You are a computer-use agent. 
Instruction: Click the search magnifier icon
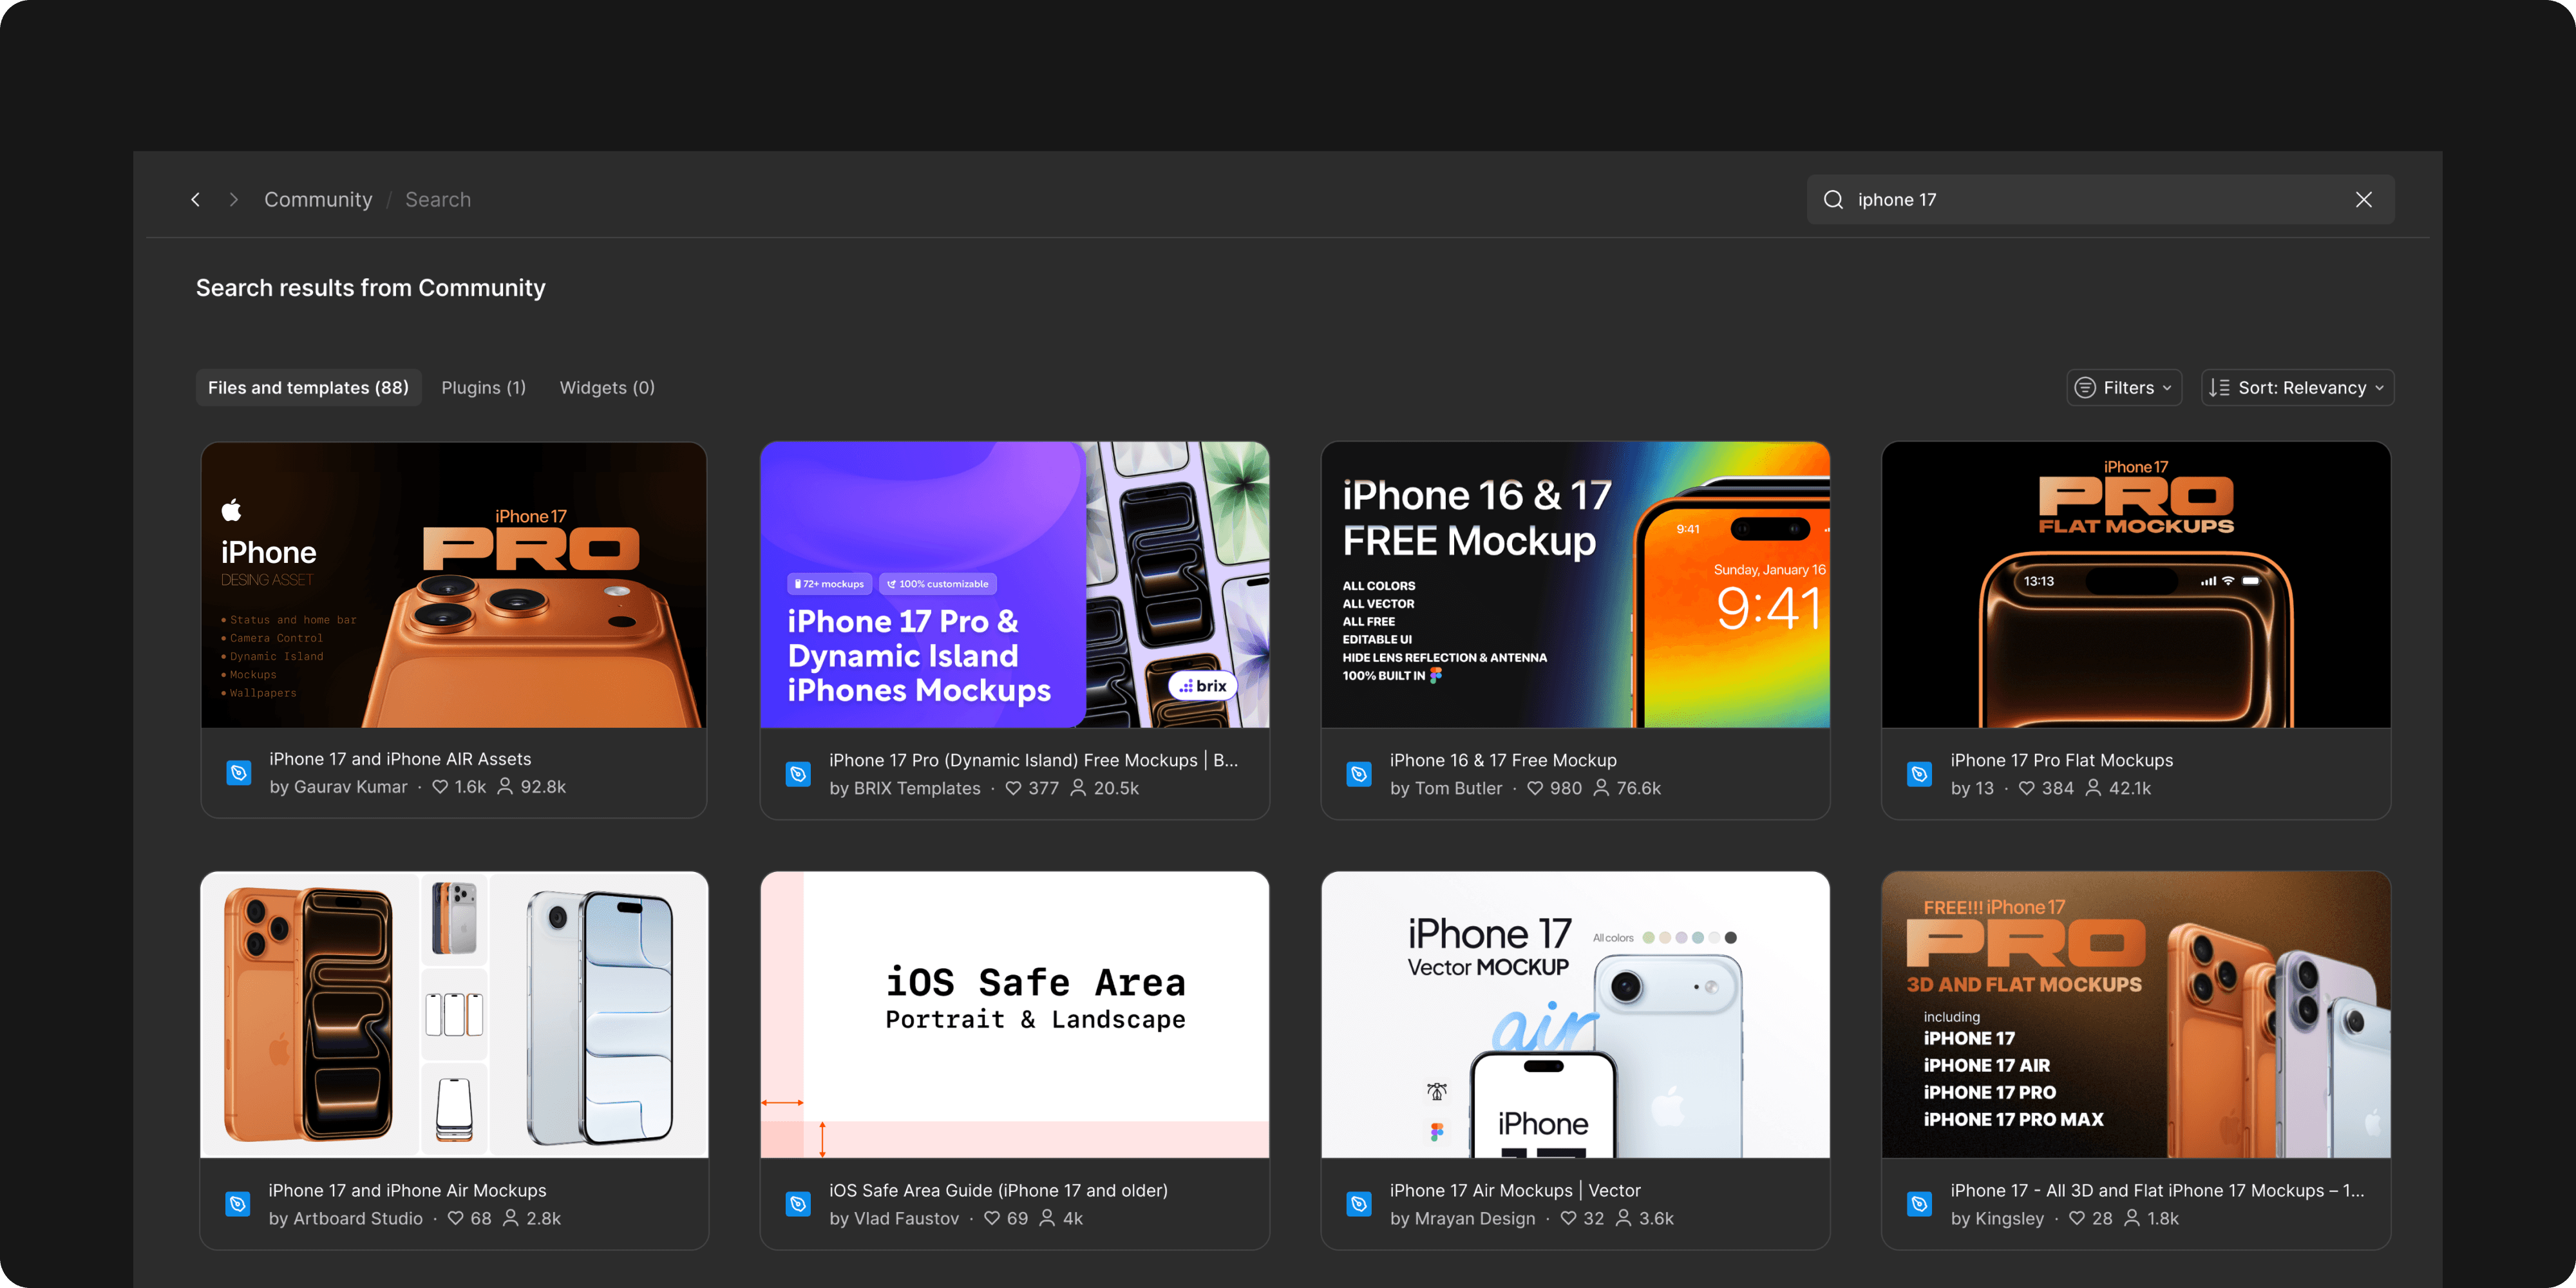(x=1833, y=200)
